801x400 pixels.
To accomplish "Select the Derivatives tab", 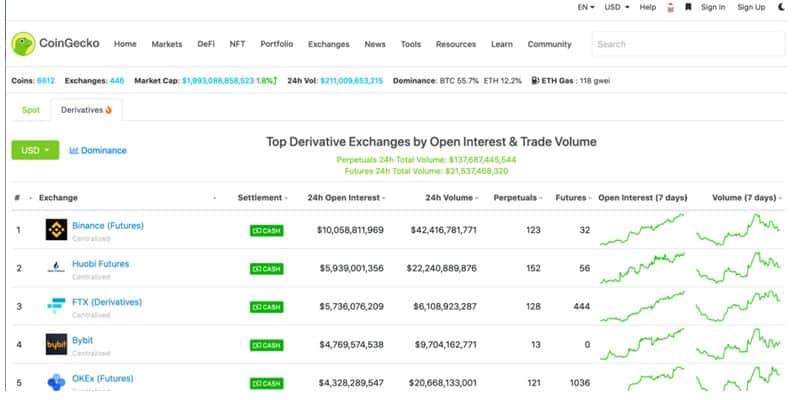I will [x=86, y=110].
